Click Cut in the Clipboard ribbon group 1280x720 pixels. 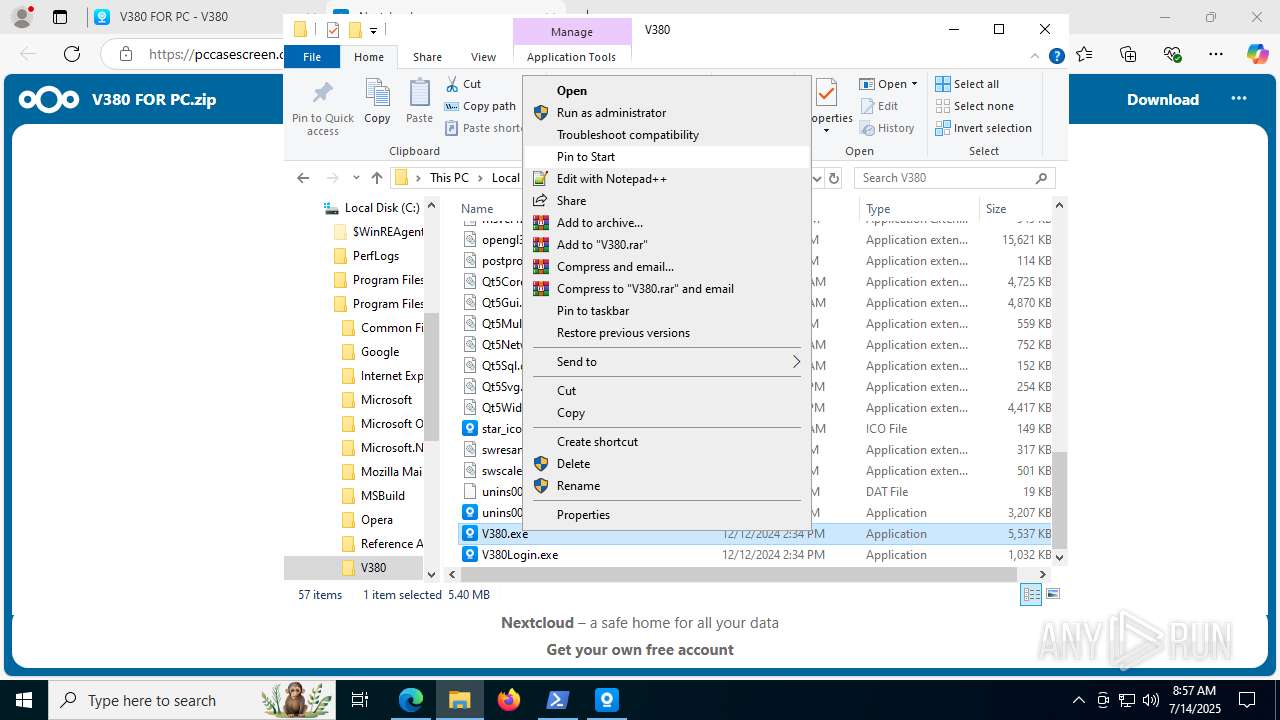coord(464,84)
